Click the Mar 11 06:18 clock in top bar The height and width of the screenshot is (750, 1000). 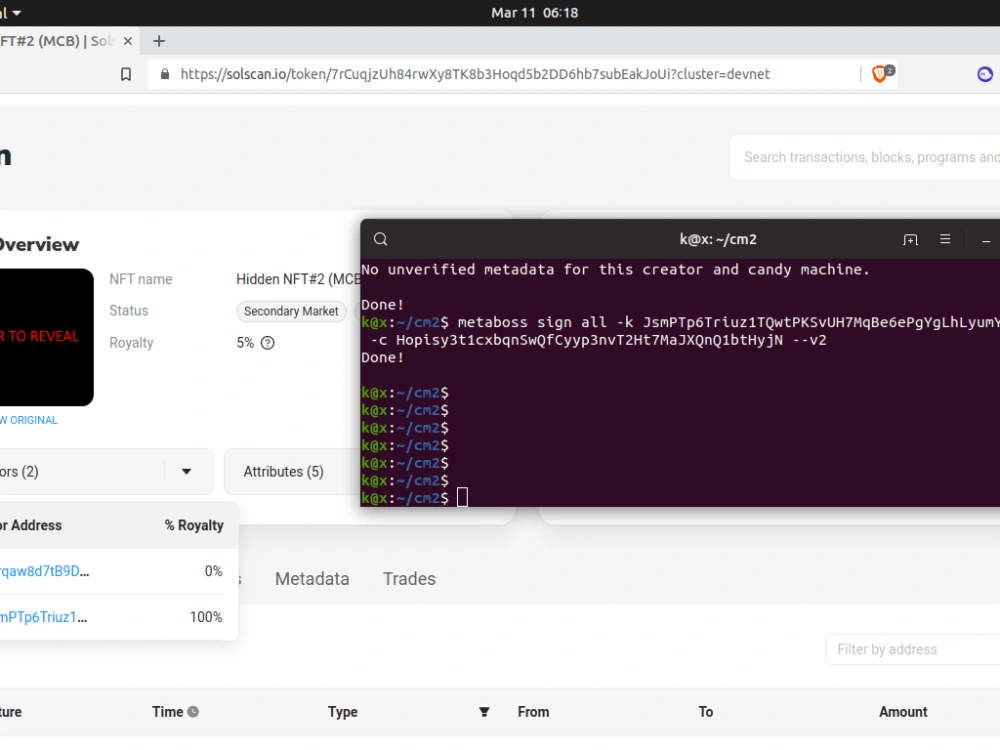point(534,13)
